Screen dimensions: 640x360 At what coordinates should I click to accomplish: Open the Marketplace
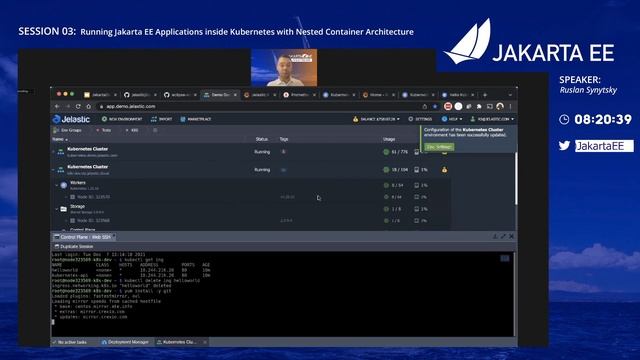click(196, 119)
